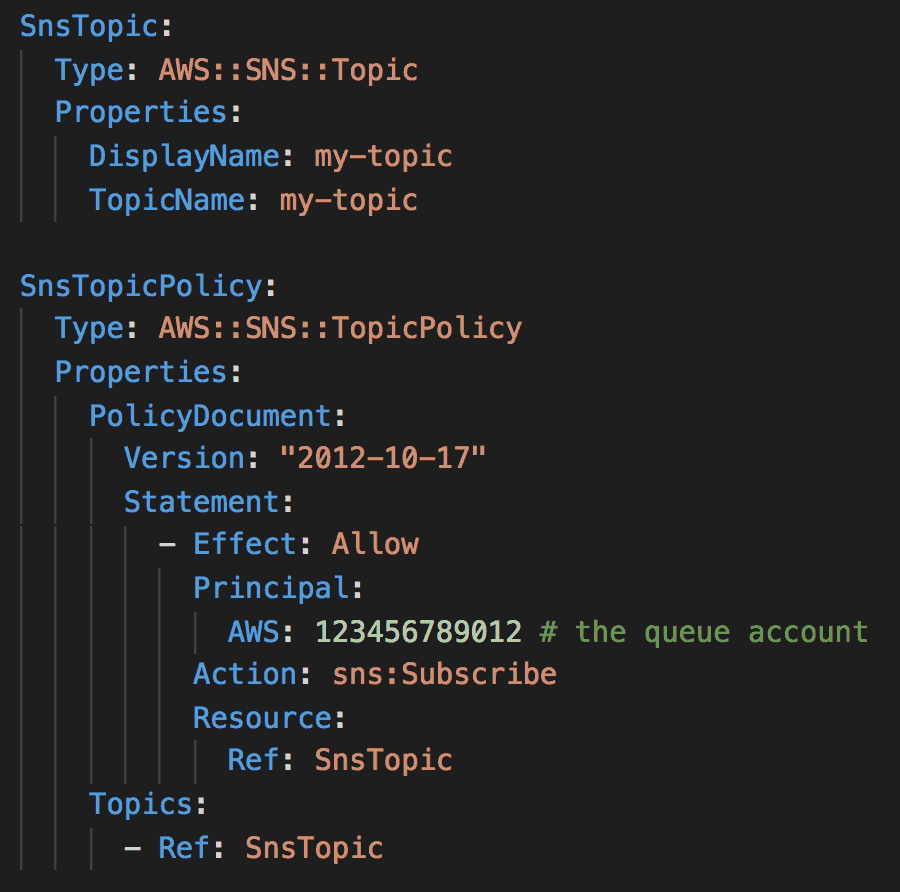This screenshot has height=892, width=900.
Task: Click the sns:Subscribe action value
Action: (x=444, y=674)
